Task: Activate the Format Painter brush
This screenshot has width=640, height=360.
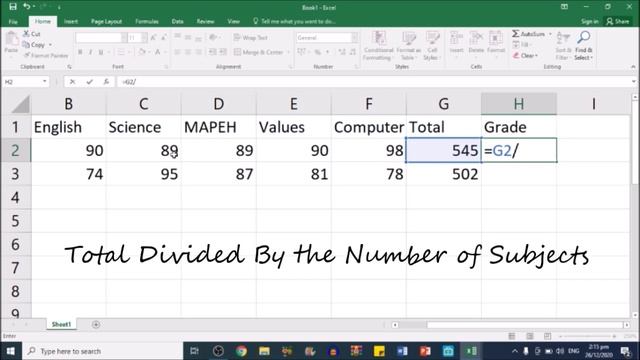Action: coord(45,55)
